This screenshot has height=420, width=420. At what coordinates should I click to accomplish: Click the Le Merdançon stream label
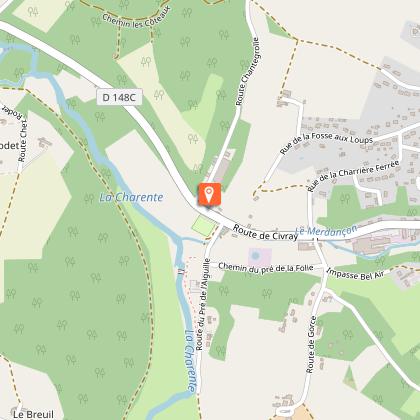pos(326,231)
